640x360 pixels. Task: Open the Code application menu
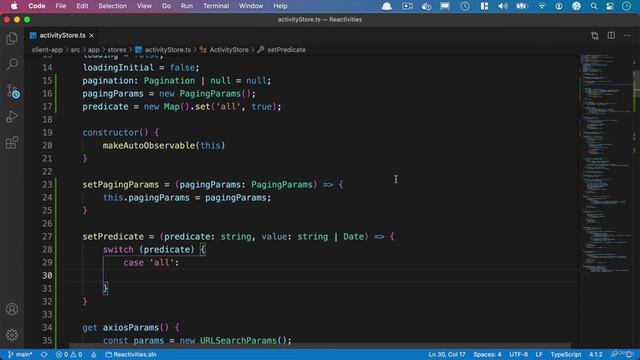click(x=37, y=6)
